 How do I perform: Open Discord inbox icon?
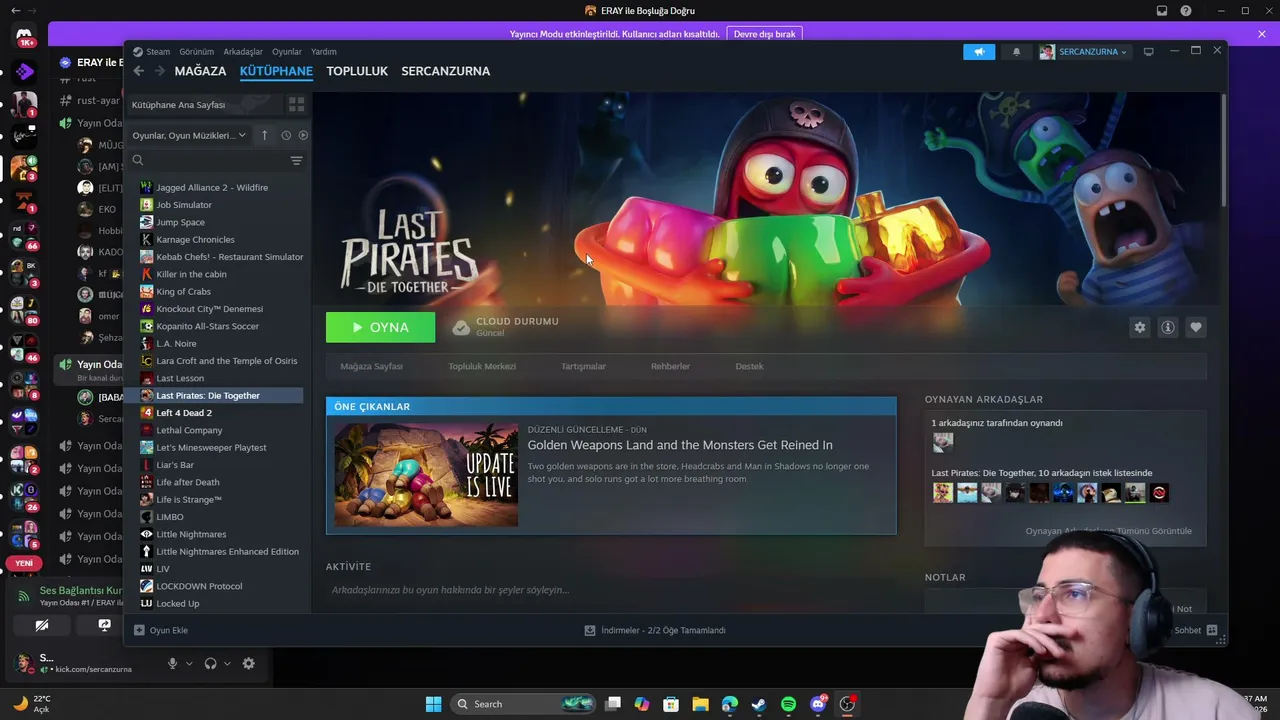1162,11
